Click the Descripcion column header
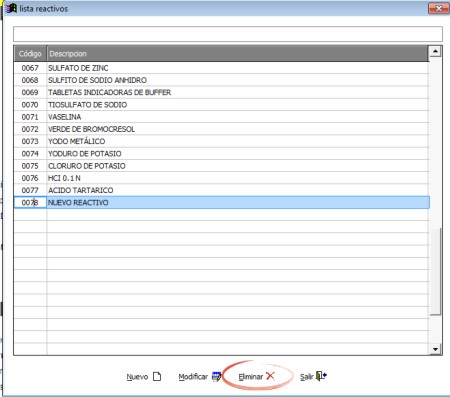450x397 pixels. (x=238, y=54)
